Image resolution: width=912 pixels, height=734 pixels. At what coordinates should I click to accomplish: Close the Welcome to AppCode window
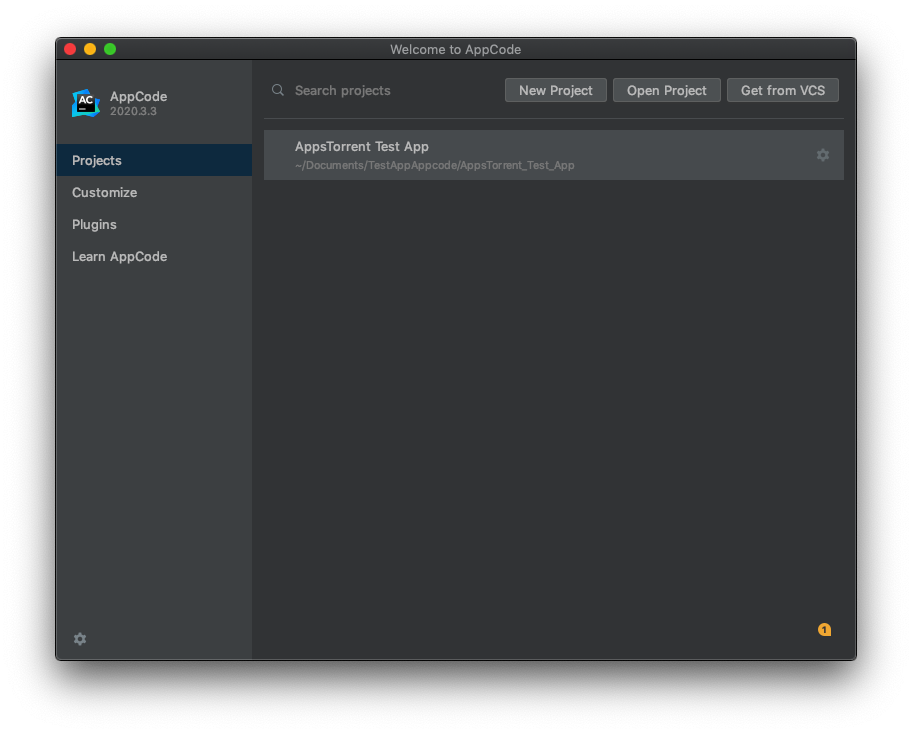point(70,49)
